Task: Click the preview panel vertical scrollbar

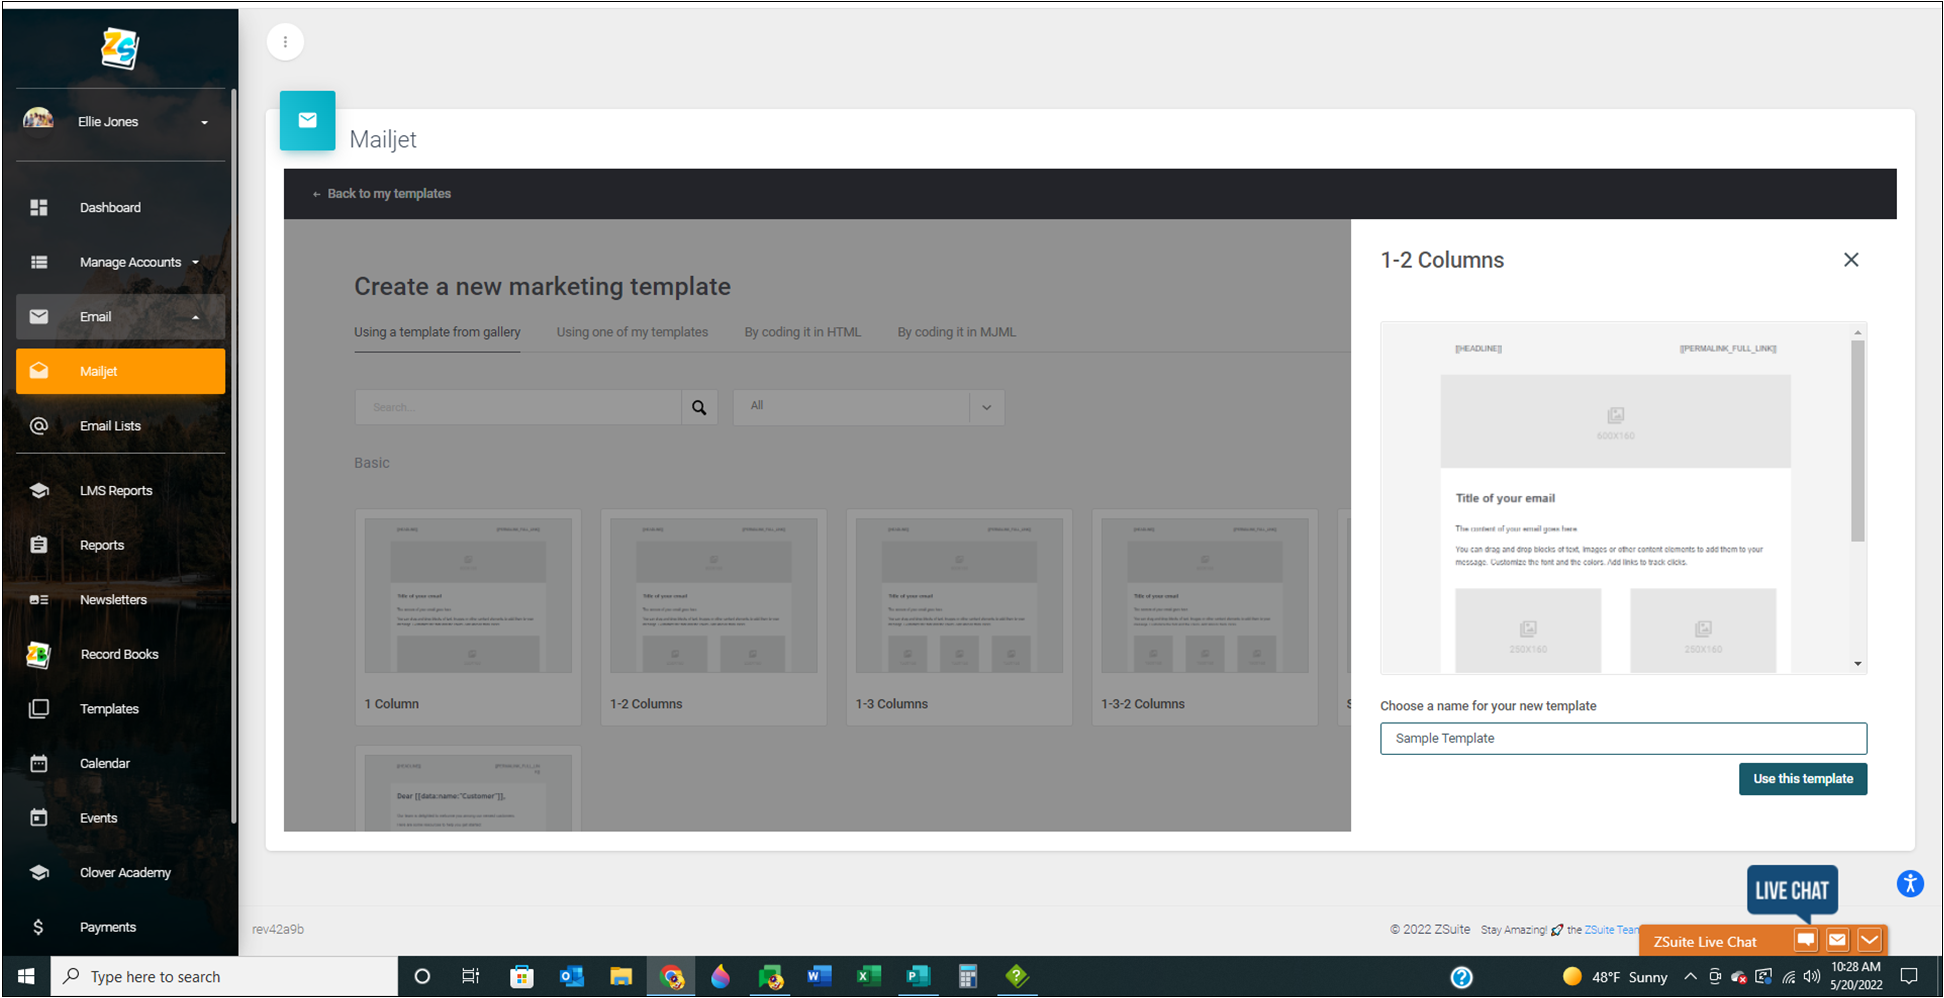Action: click(x=1858, y=441)
